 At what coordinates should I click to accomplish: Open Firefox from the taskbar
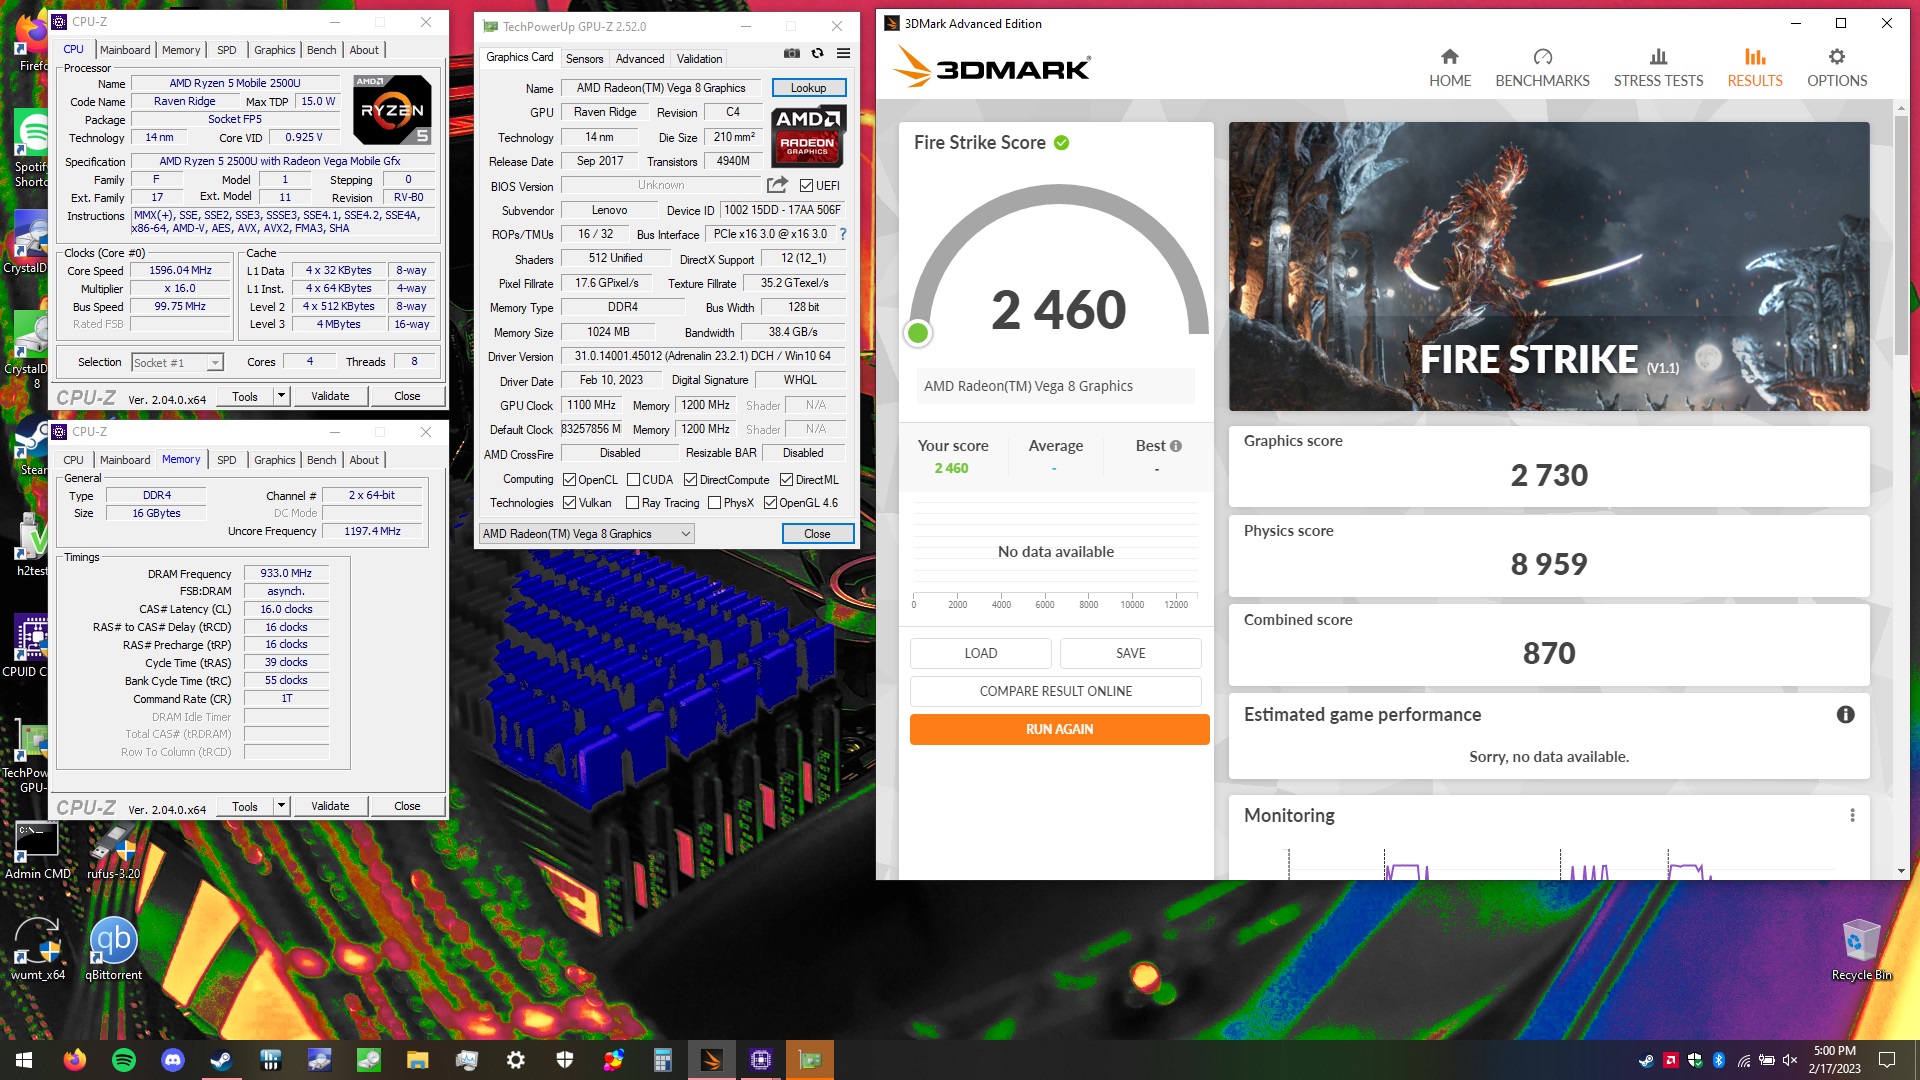pos(75,1060)
